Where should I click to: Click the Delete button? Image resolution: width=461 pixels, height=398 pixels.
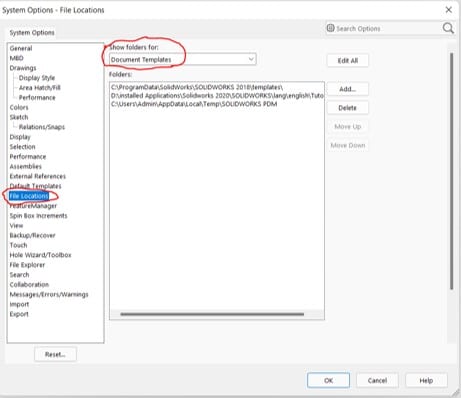(348, 108)
